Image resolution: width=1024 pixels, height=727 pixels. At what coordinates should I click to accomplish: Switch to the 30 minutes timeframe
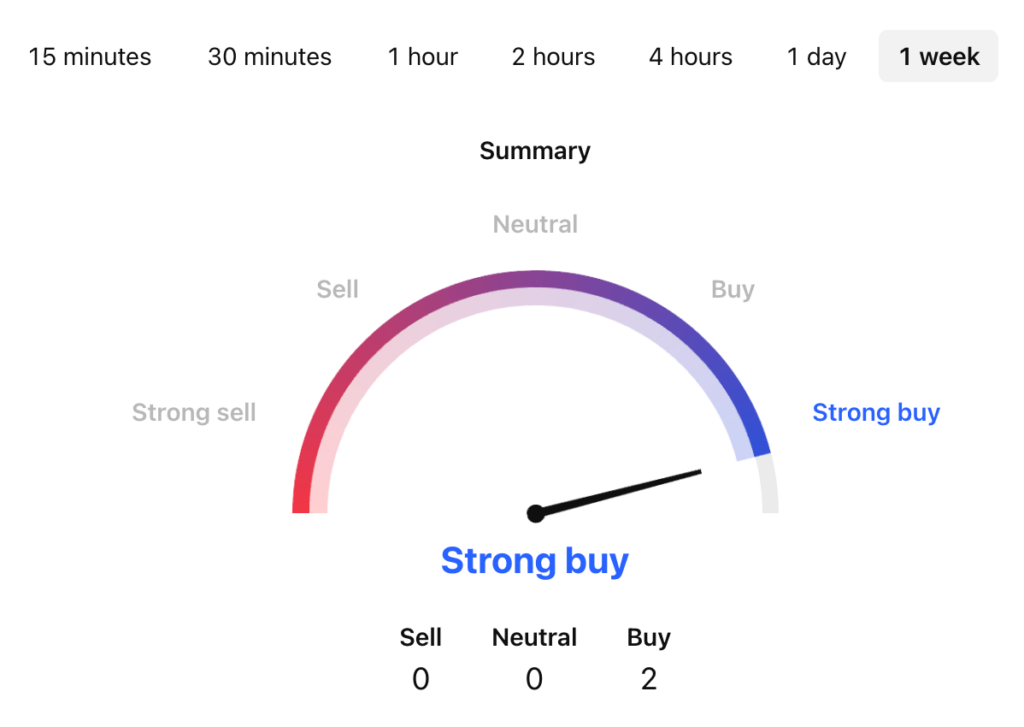(x=269, y=57)
